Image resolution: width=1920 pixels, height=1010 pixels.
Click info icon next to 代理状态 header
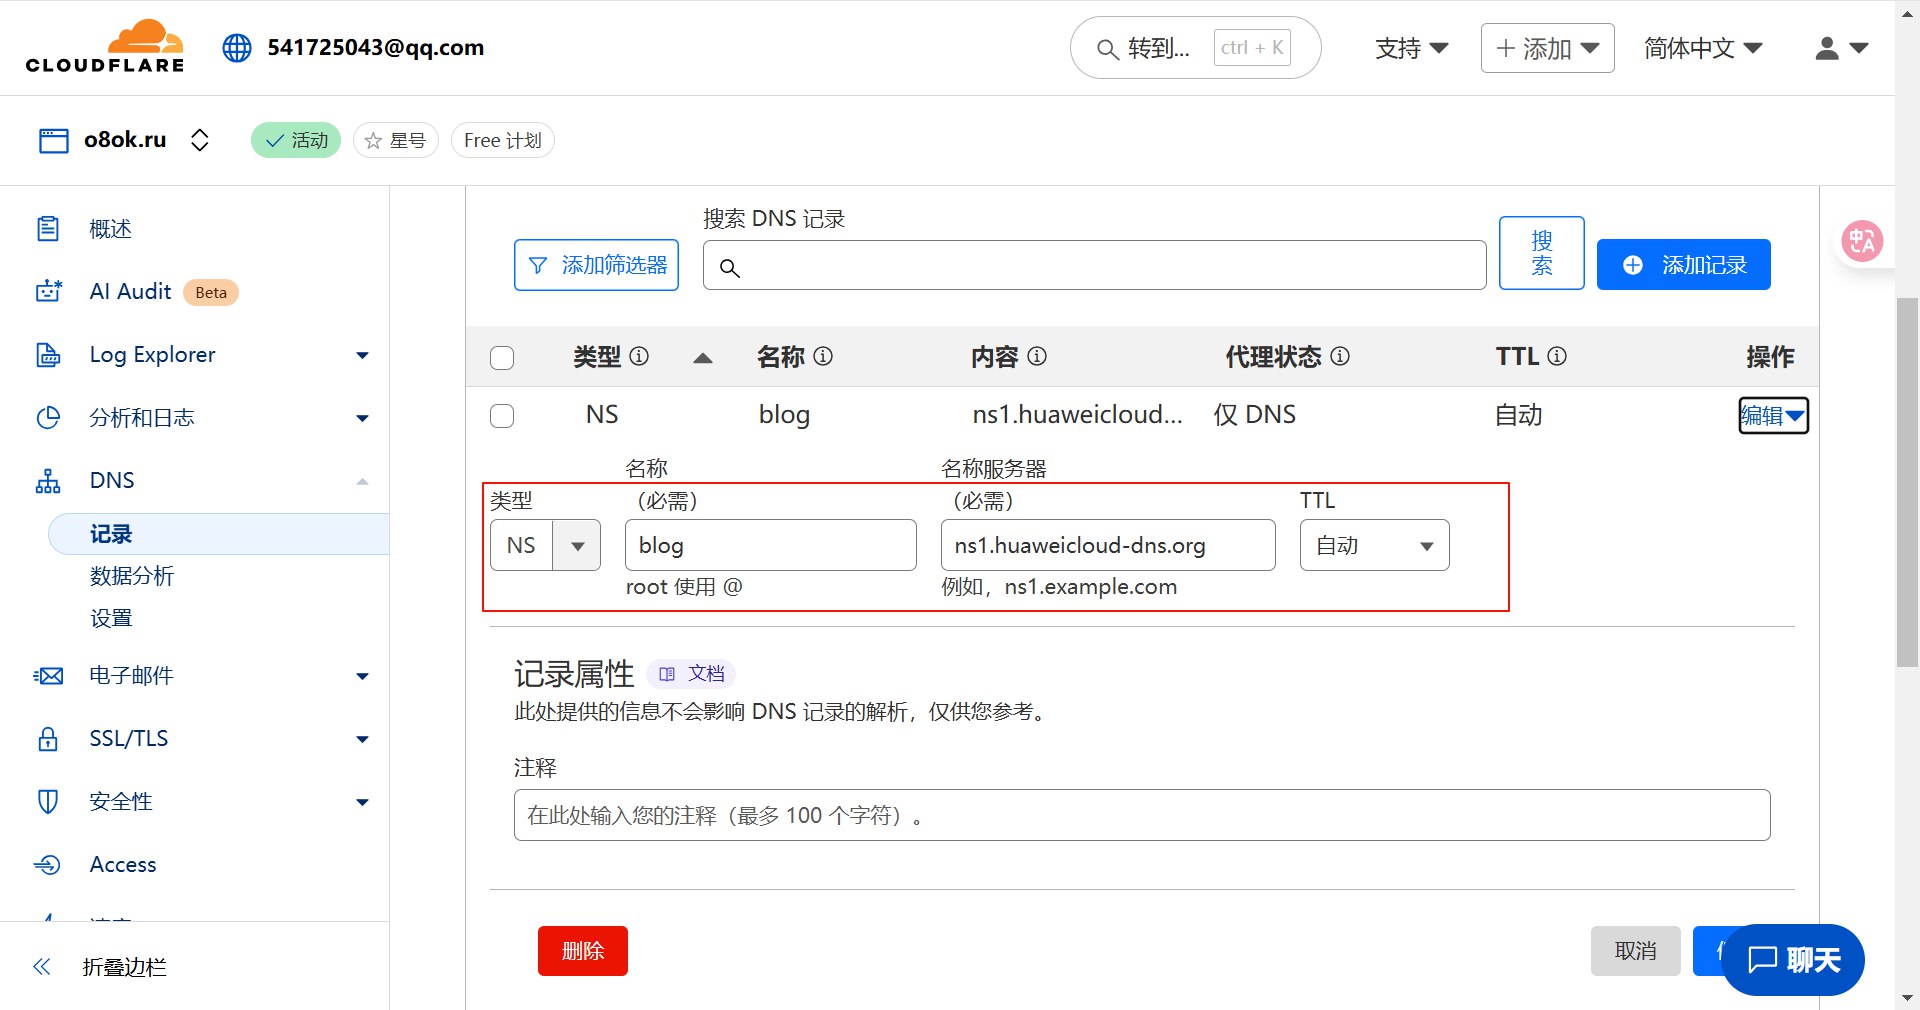tap(1340, 356)
